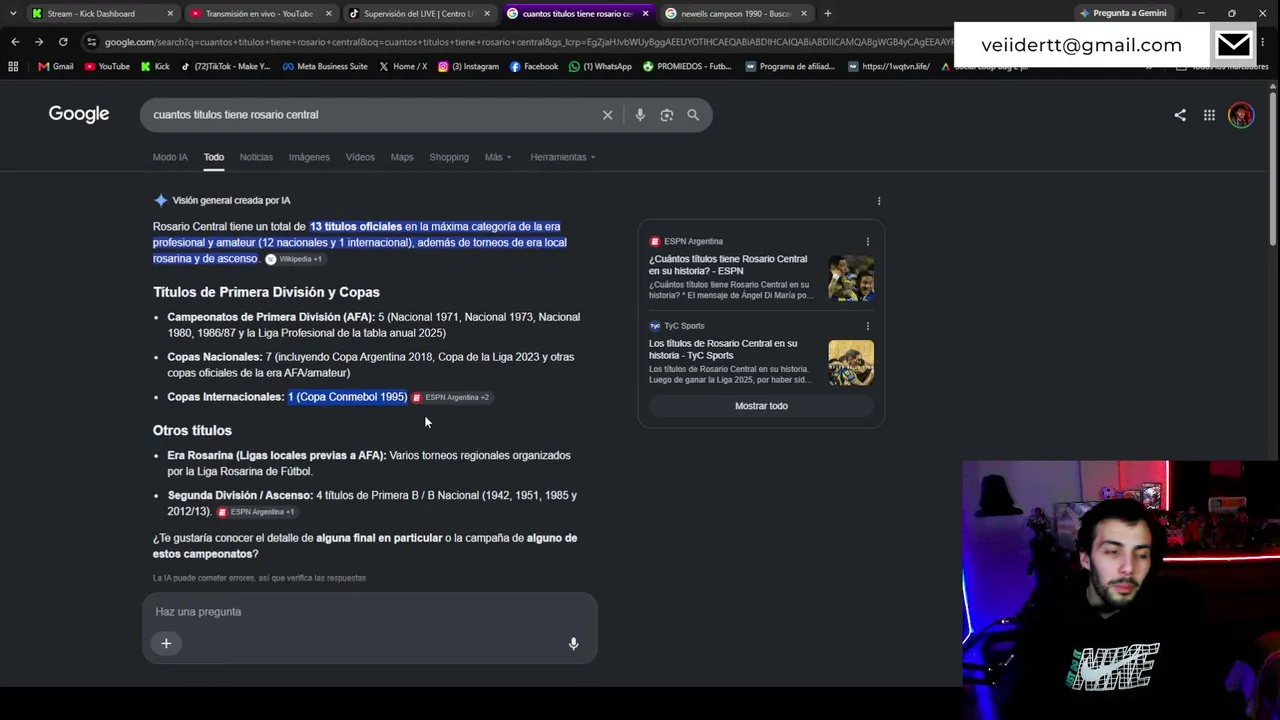The height and width of the screenshot is (720, 1280).
Task: Reload the current page
Action: coord(63,42)
